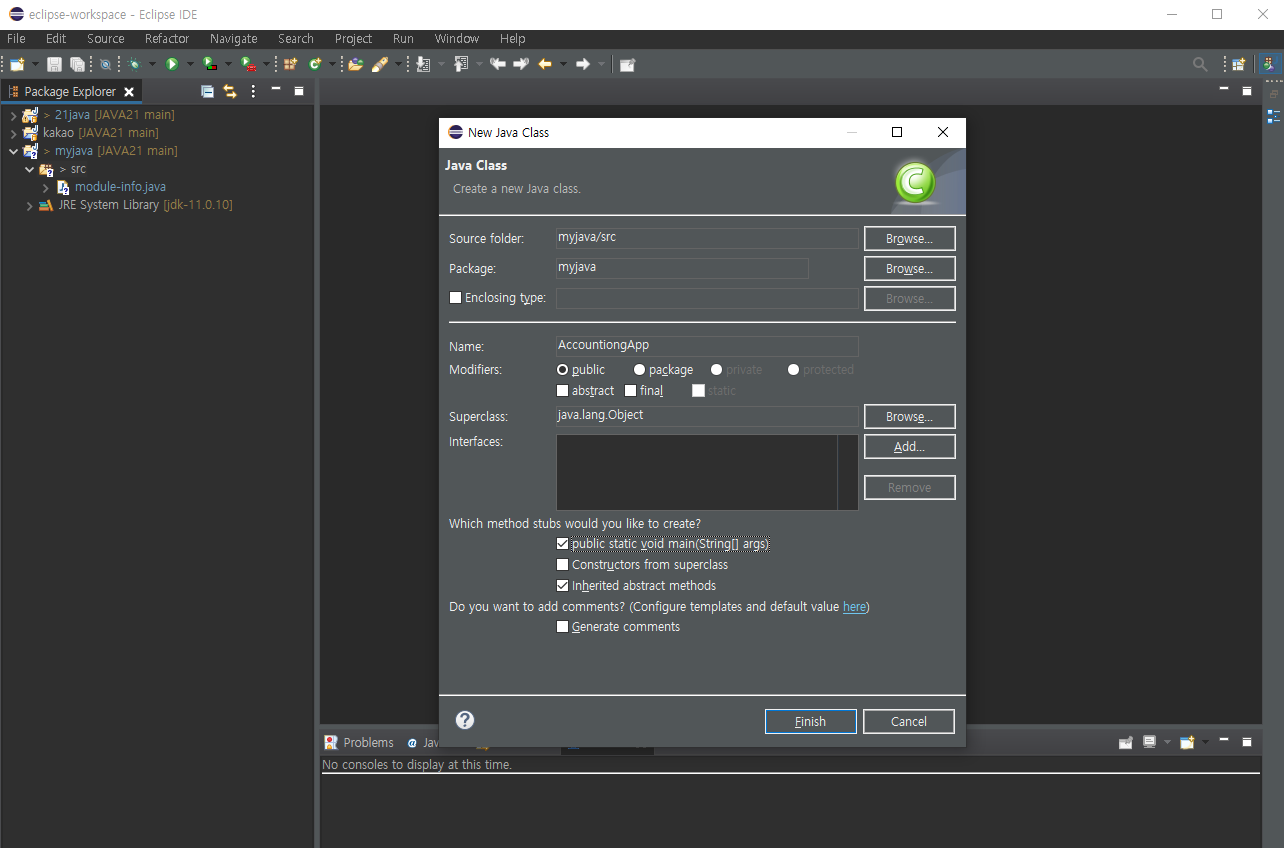Click the Save icon in toolbar
Image resolution: width=1284 pixels, height=848 pixels.
pos(54,64)
